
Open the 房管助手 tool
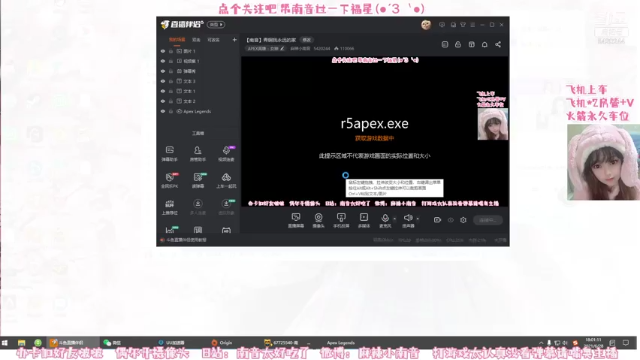pyautogui.click(x=198, y=153)
